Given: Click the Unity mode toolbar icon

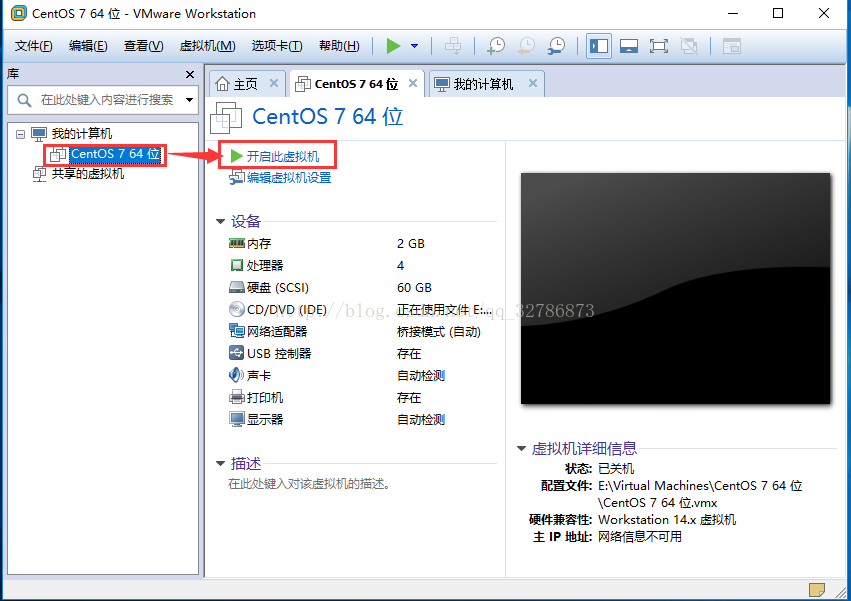Looking at the screenshot, I should point(689,46).
